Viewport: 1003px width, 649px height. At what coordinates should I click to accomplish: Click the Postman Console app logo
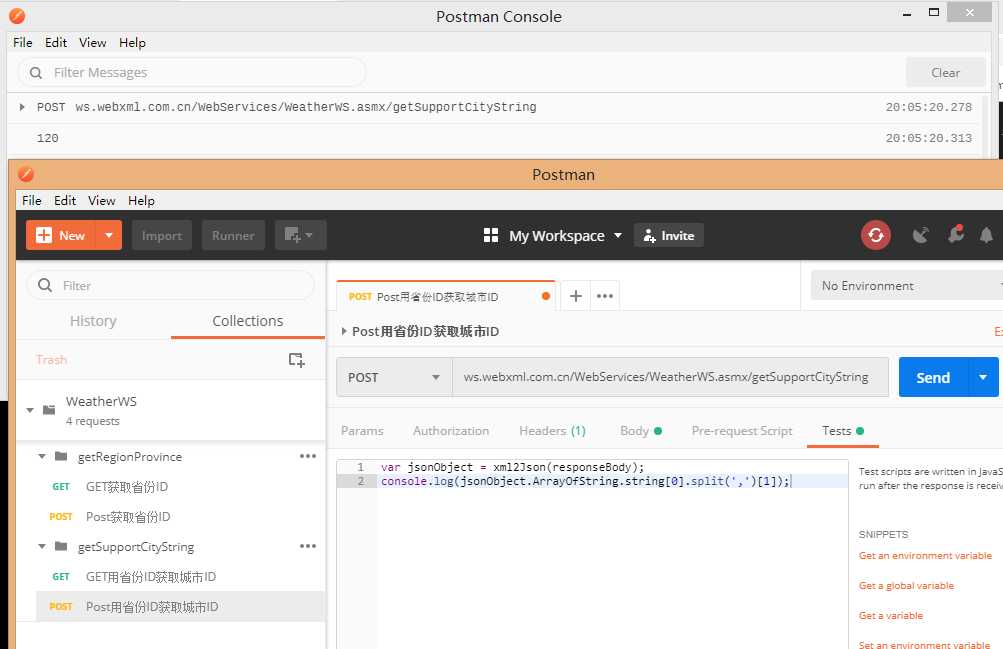coord(17,16)
